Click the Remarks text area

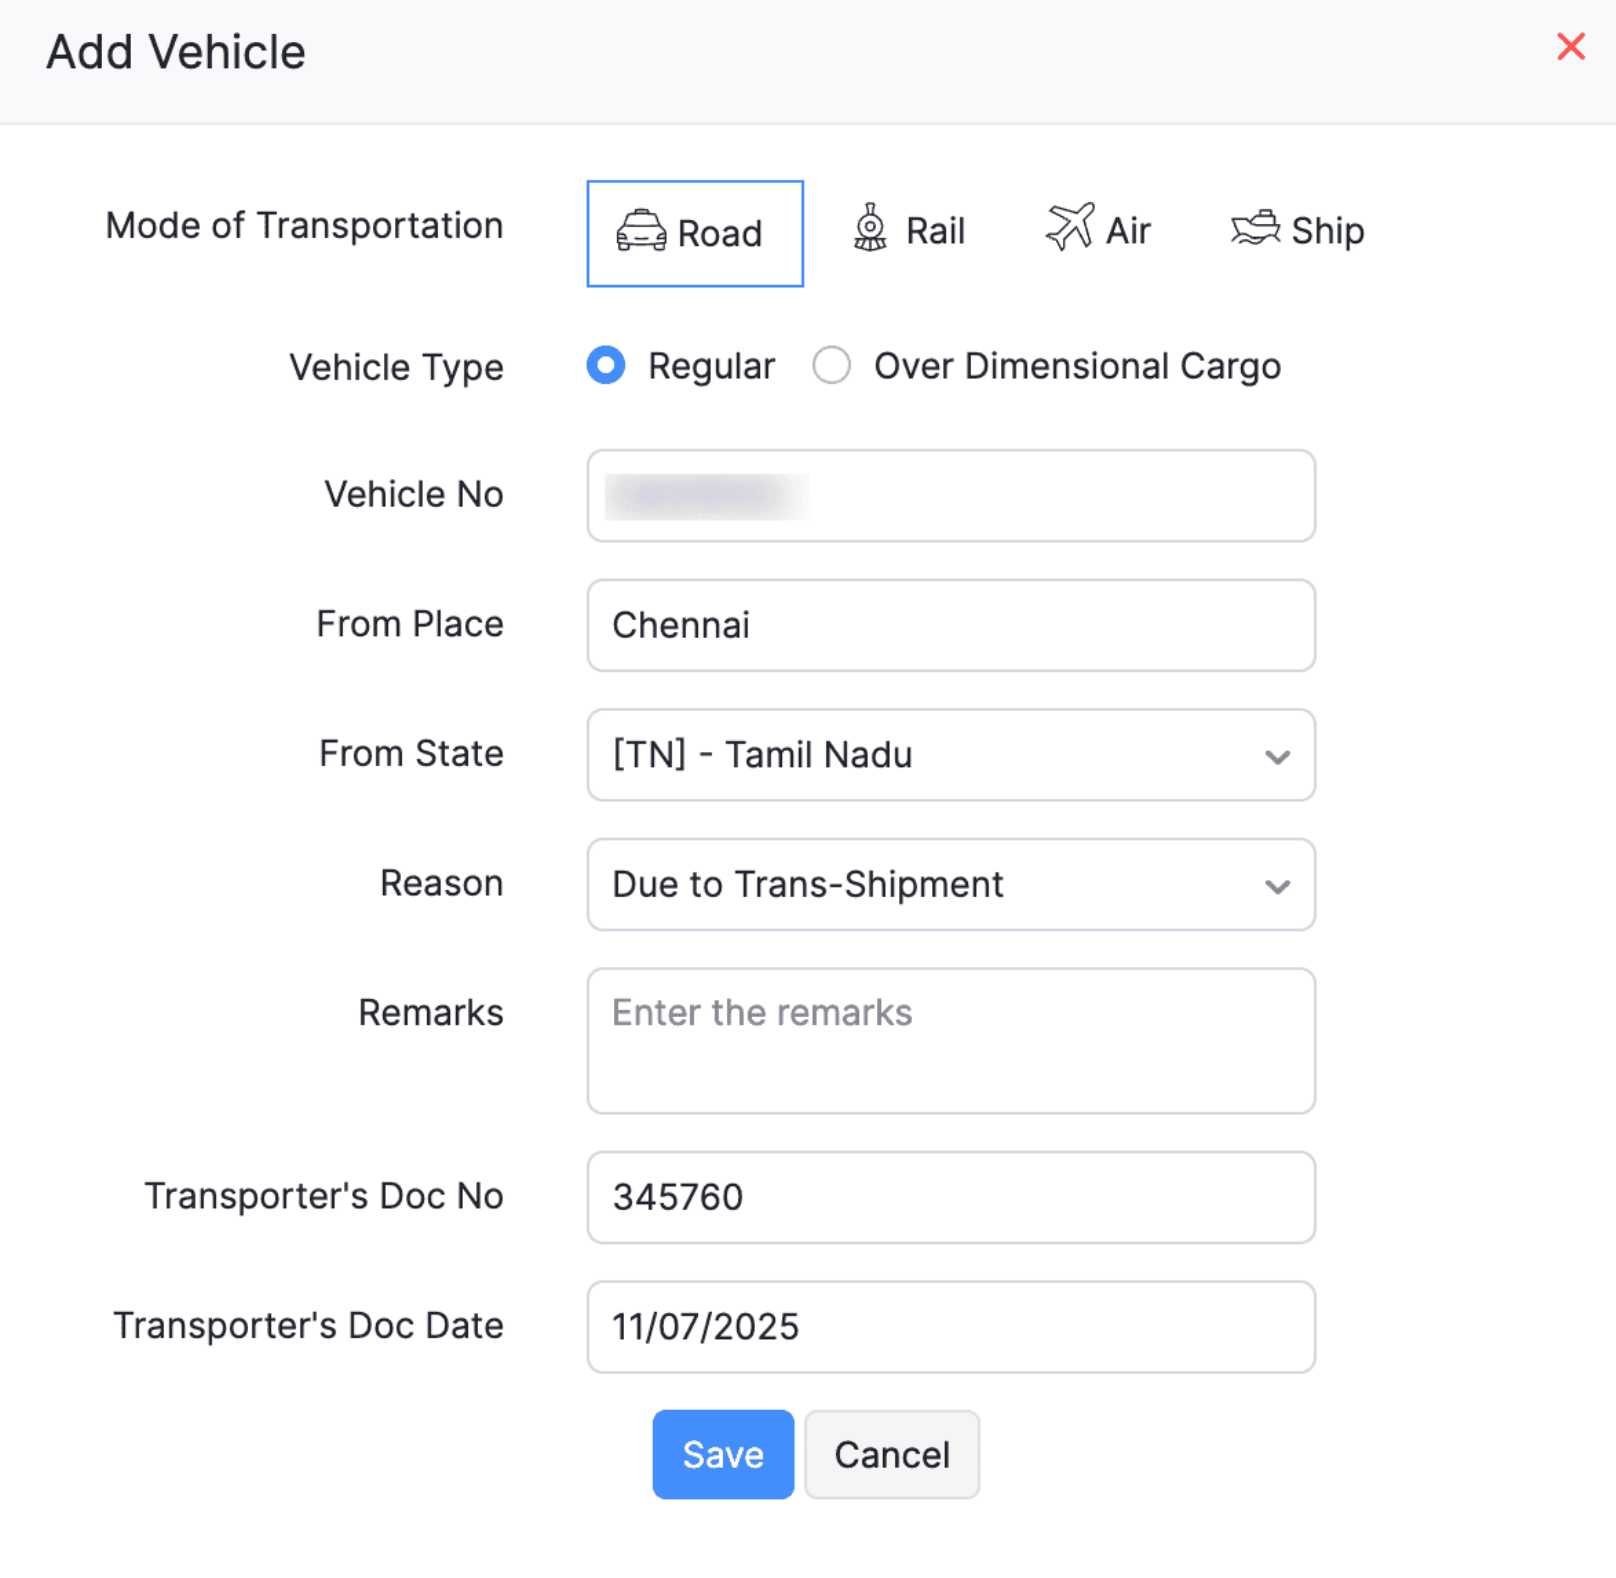[950, 1040]
